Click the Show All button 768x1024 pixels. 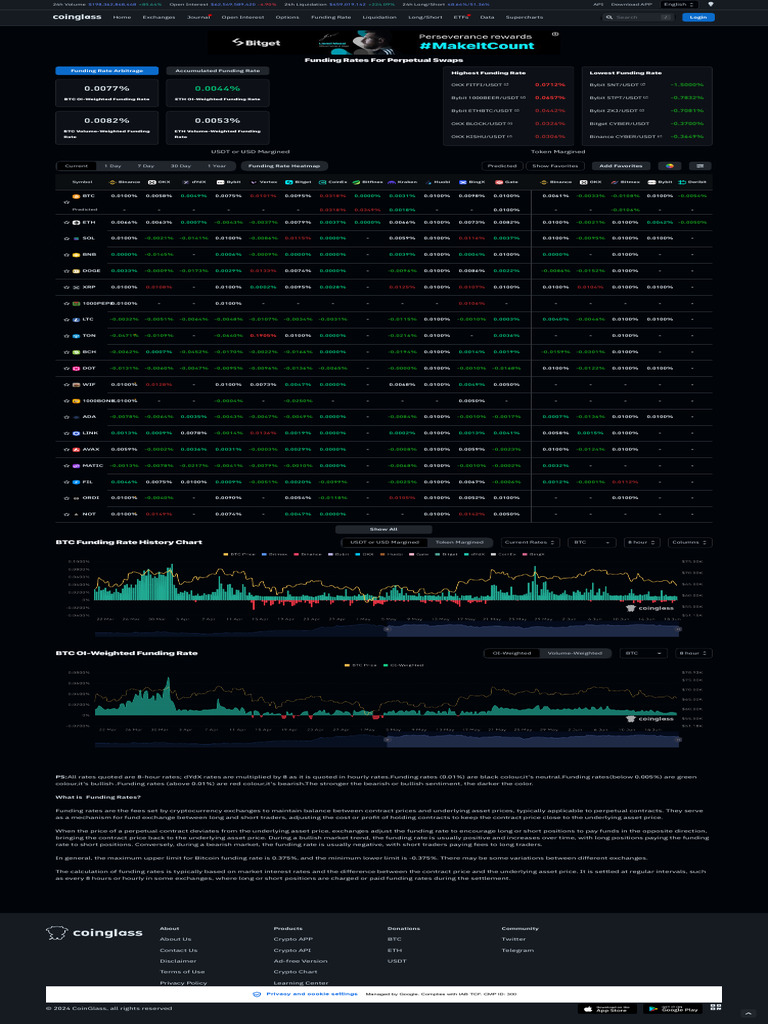[383, 529]
